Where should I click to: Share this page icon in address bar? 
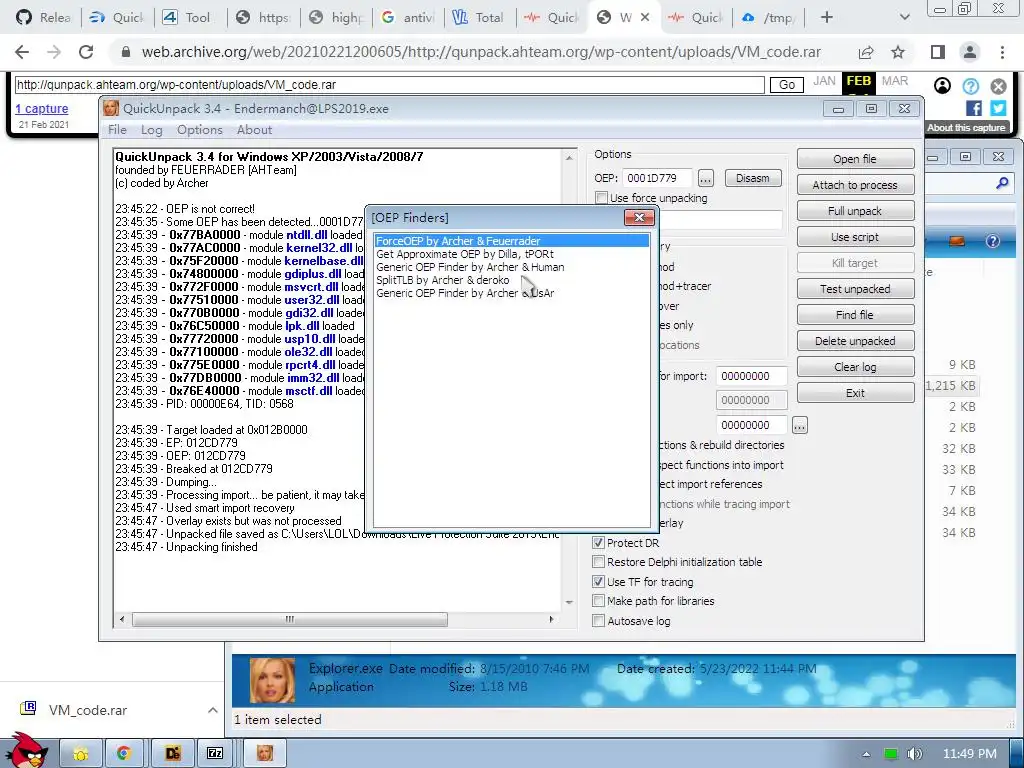[866, 52]
